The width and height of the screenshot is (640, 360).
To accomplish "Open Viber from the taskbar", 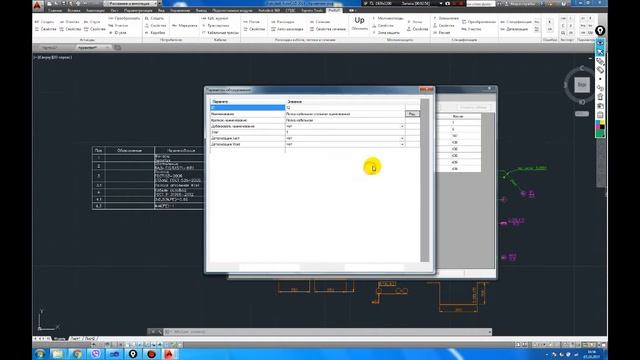I will (x=96, y=354).
